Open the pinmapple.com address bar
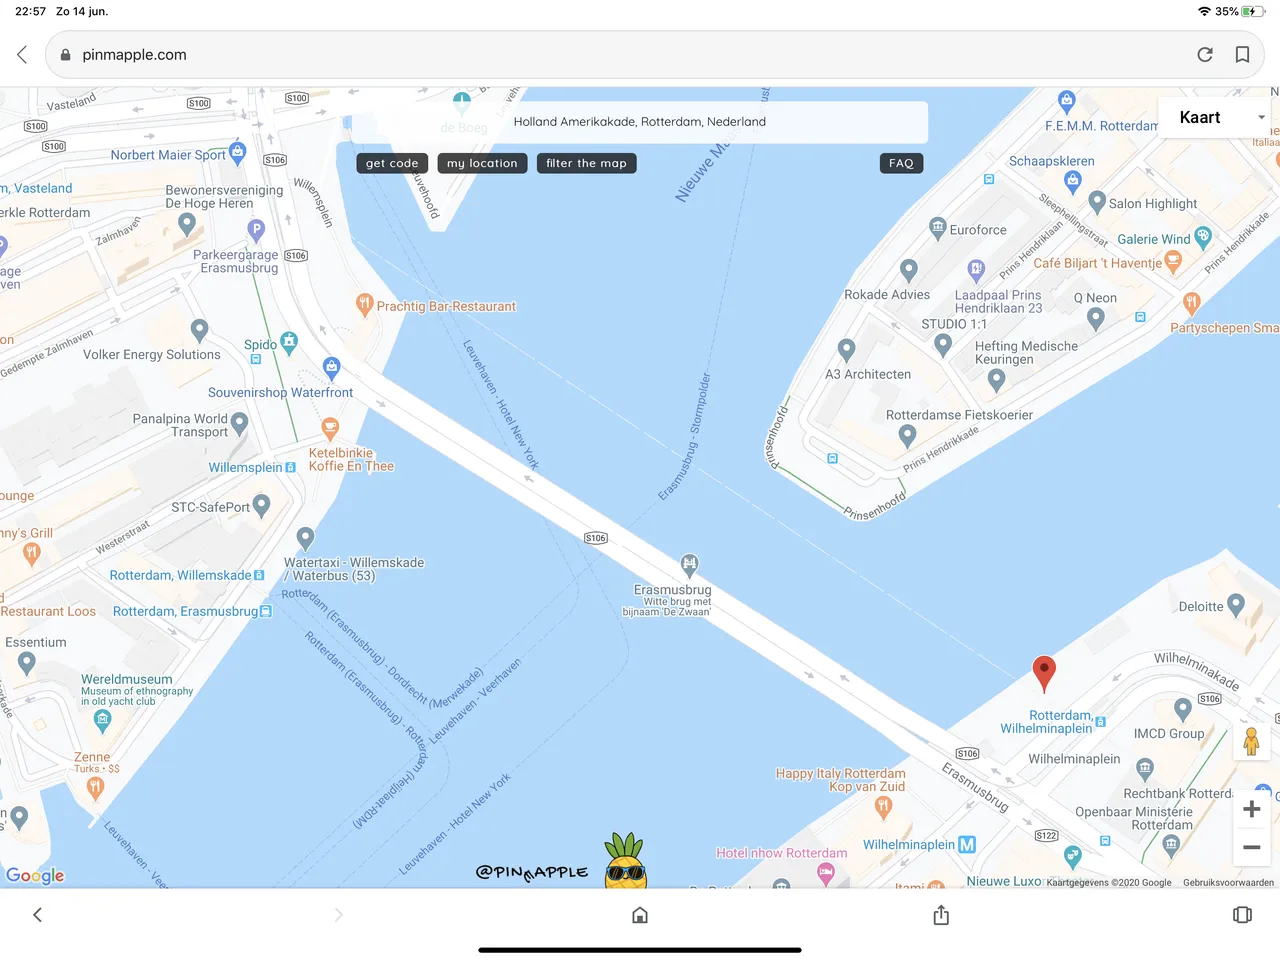1280x960 pixels. point(655,55)
